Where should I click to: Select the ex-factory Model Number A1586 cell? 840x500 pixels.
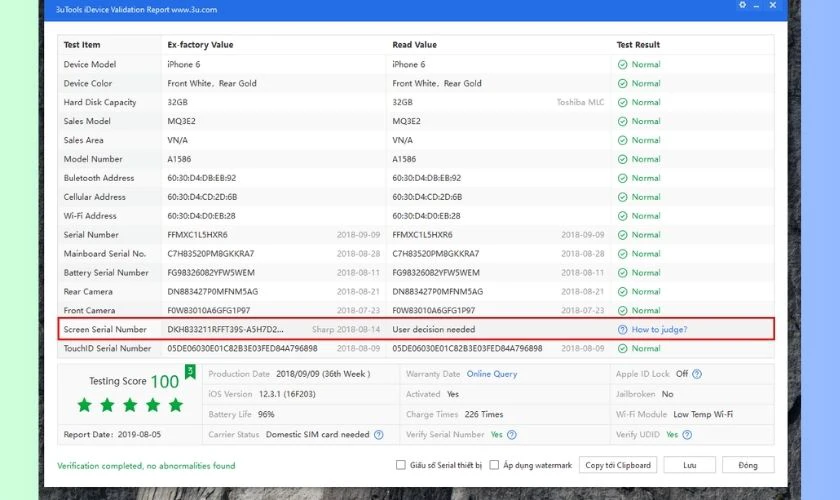pyautogui.click(x=179, y=159)
